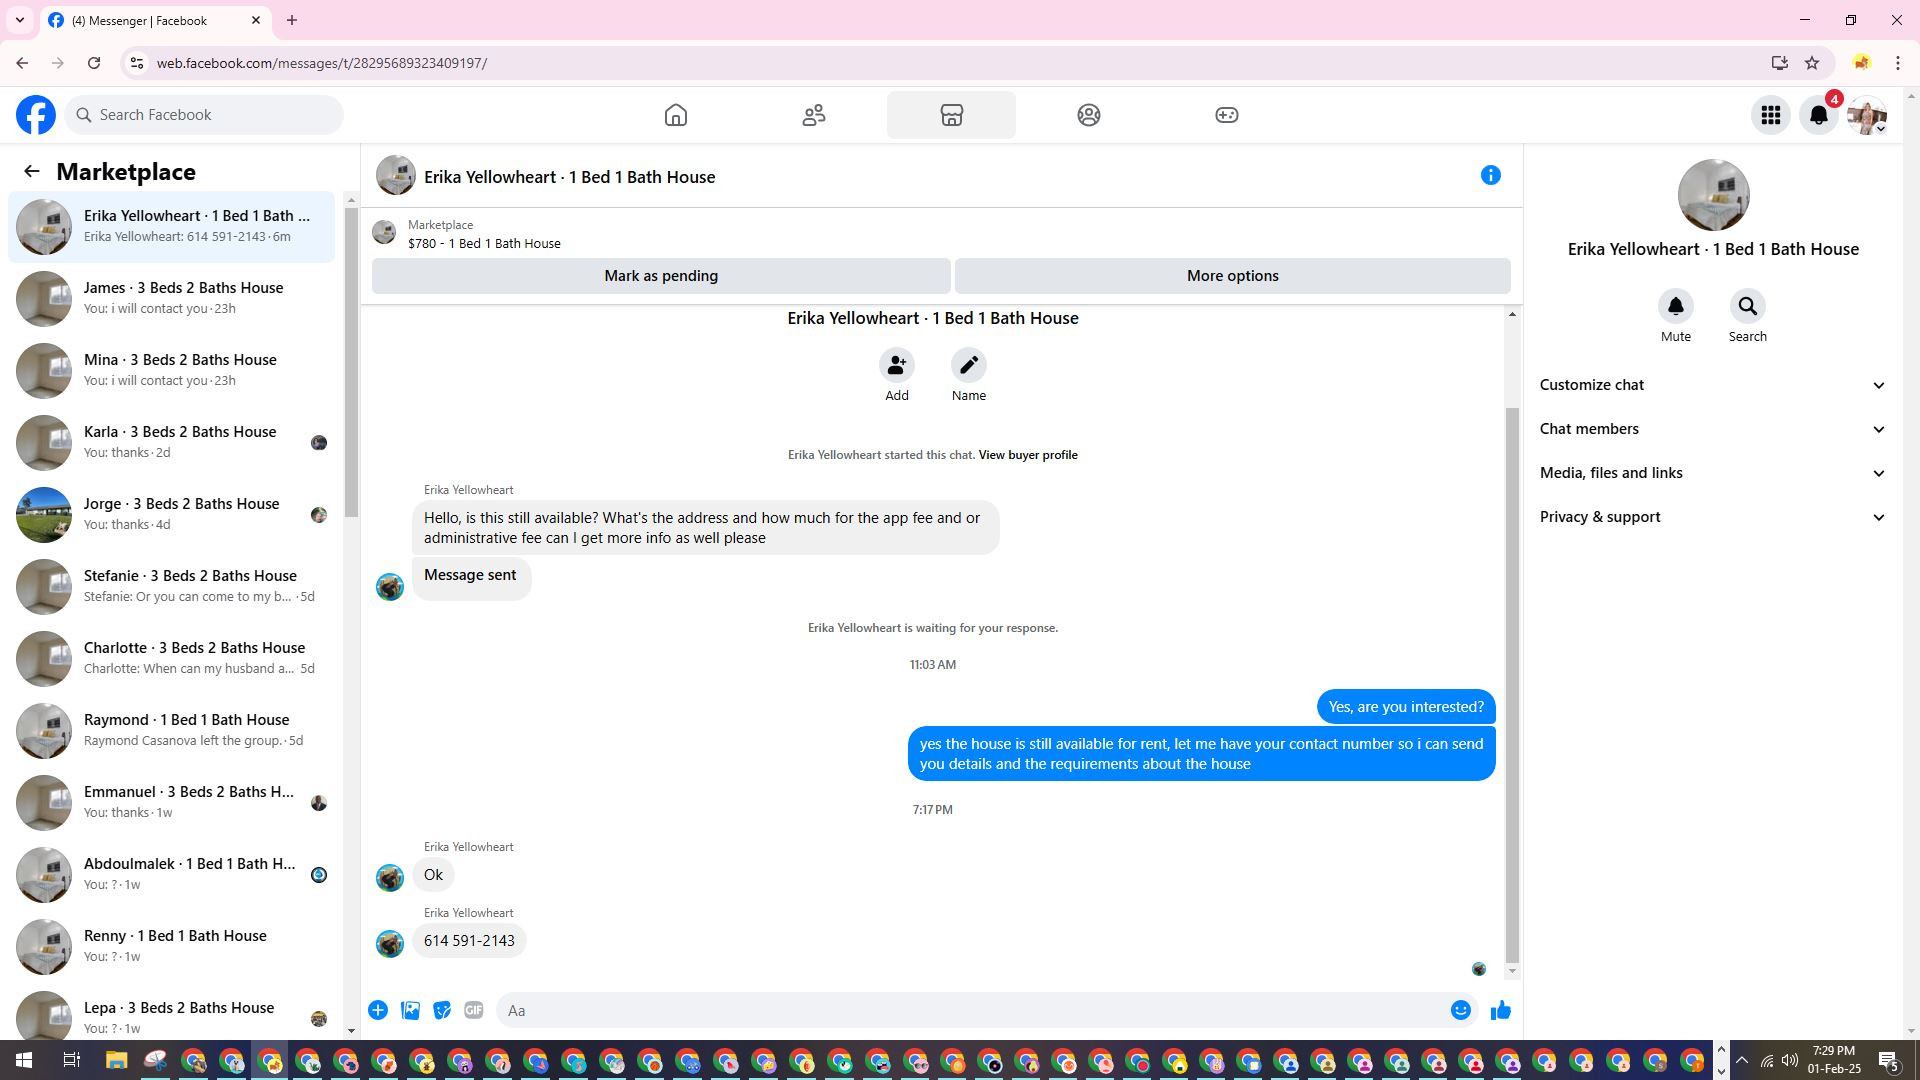Toggle the conversation information panel
Viewport: 1920px width, 1080px height.
coord(1490,176)
